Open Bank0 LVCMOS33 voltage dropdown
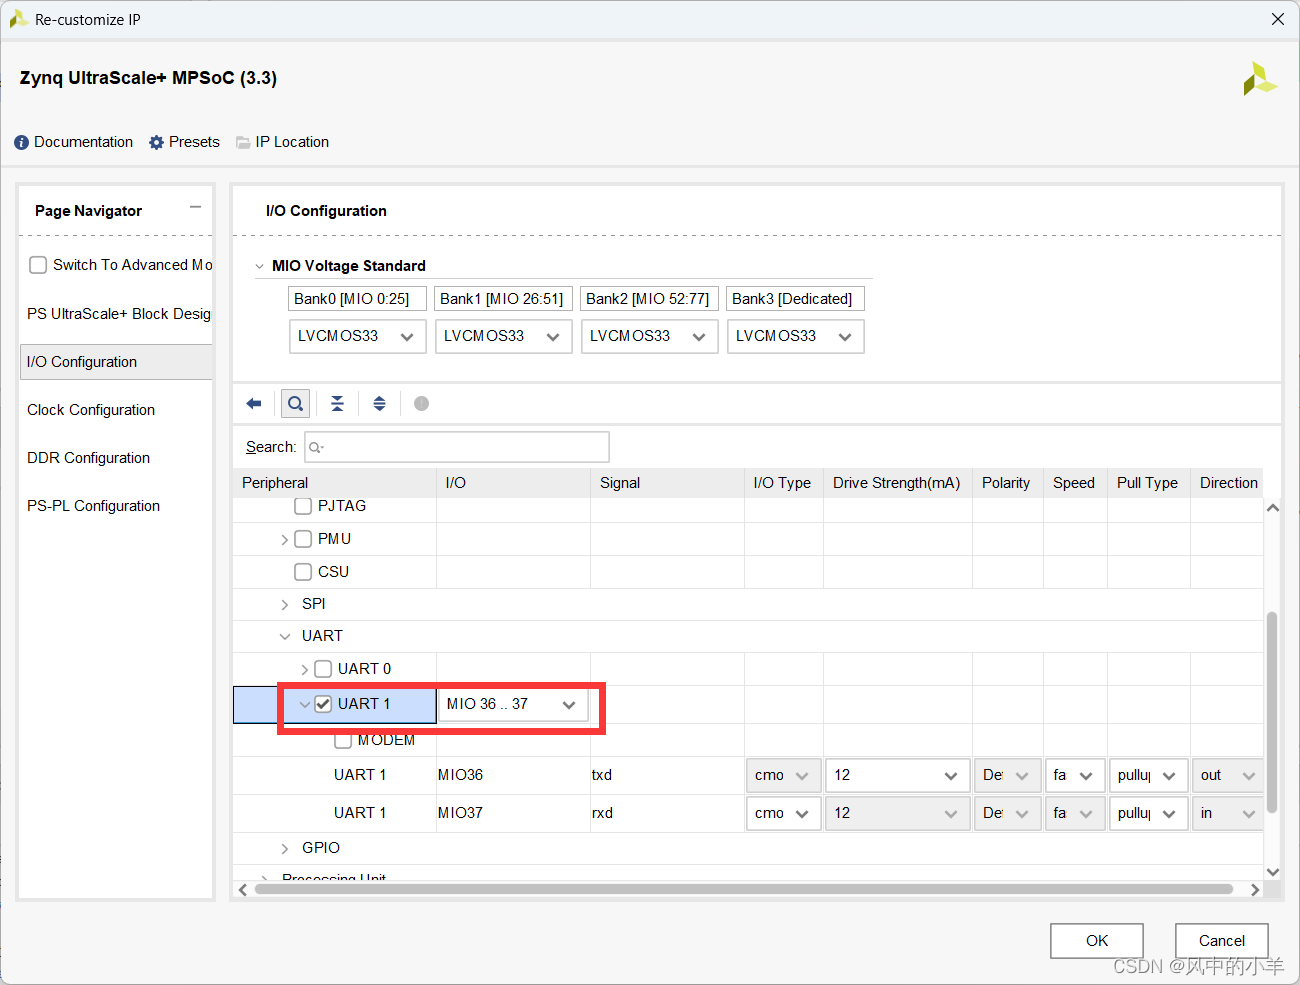This screenshot has height=985, width=1300. click(x=357, y=336)
